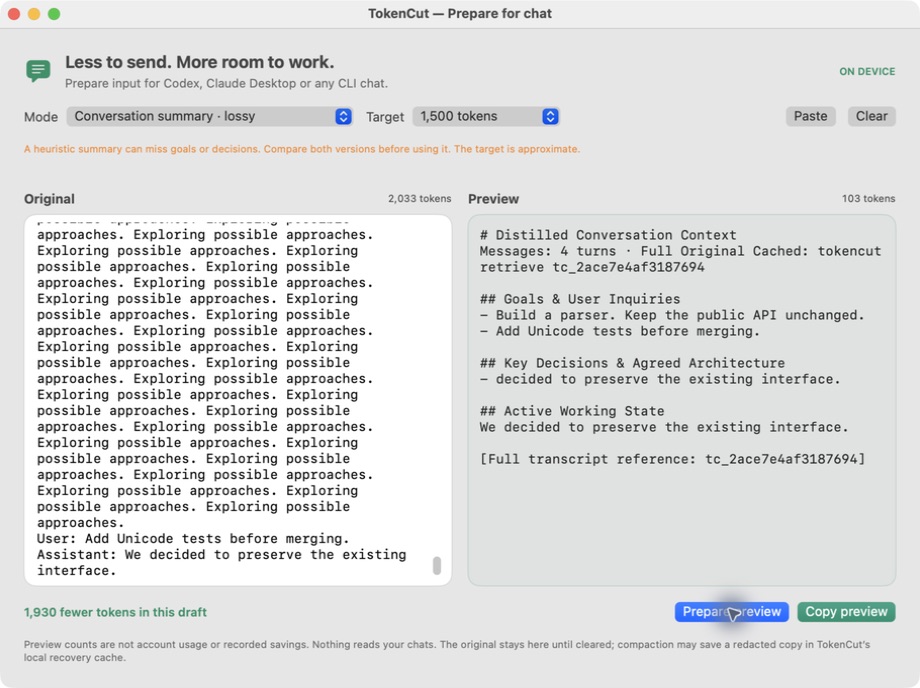Click the line 'User: Add Unicode tests before merging.'
The image size is (920, 688).
(x=193, y=538)
